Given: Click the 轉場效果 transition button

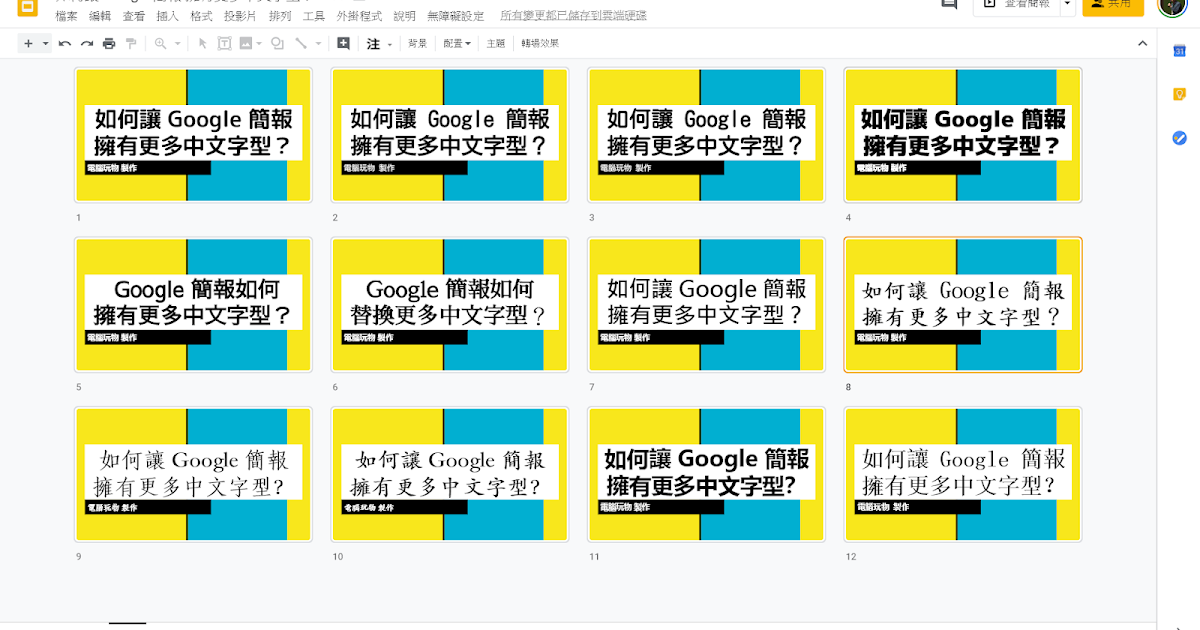Looking at the screenshot, I should pyautogui.click(x=540, y=44).
